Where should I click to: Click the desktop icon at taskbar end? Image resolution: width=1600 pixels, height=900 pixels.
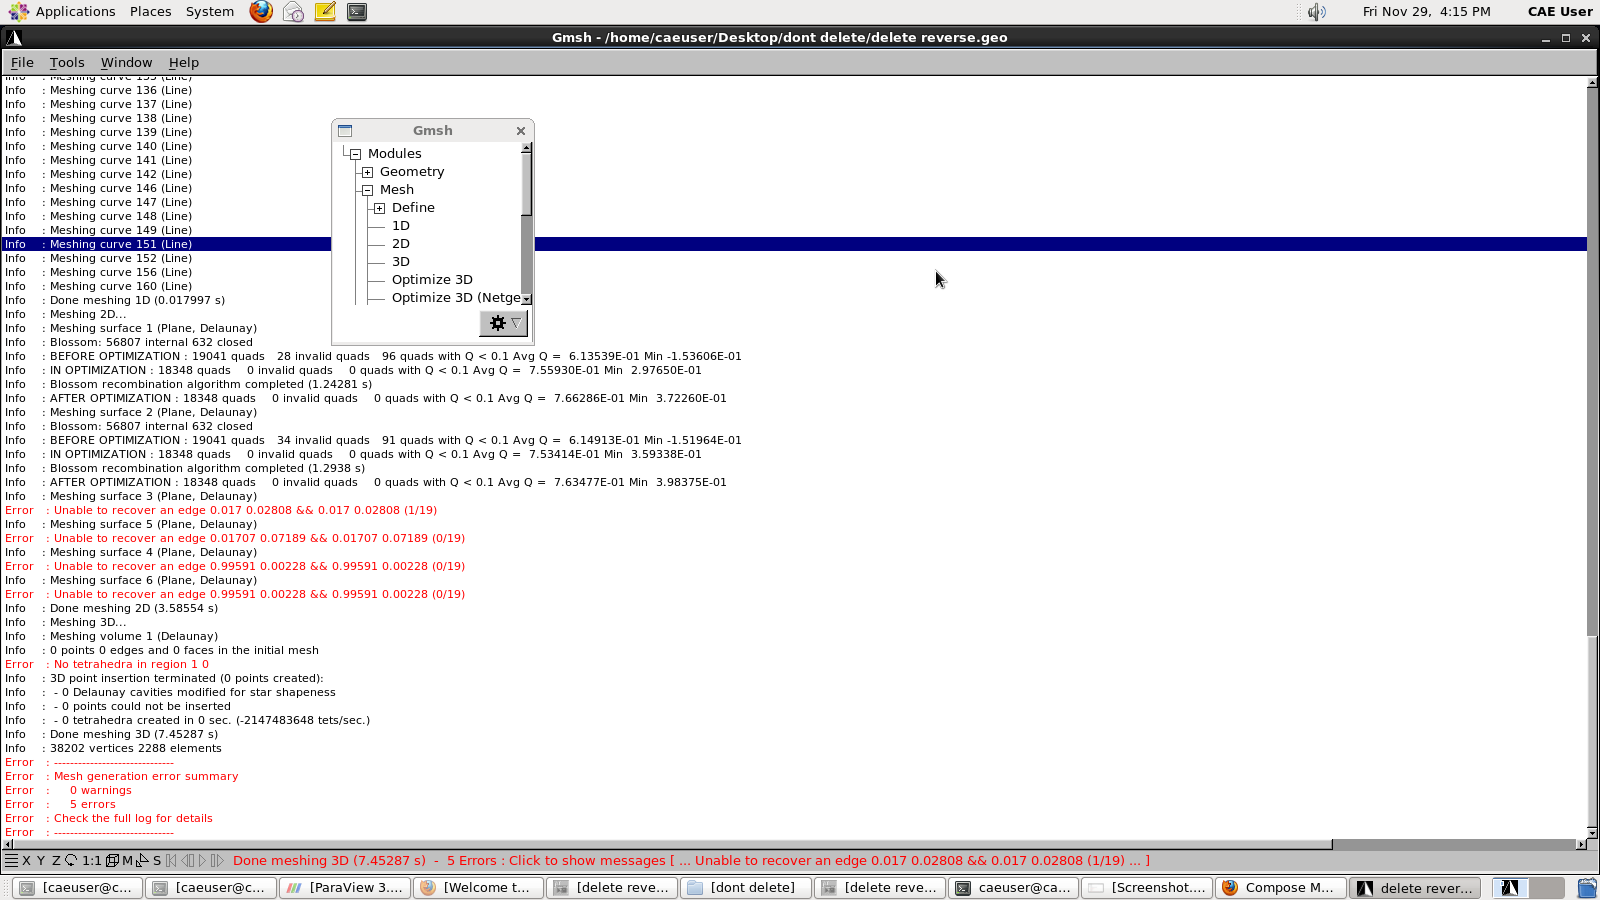[x=1586, y=888]
